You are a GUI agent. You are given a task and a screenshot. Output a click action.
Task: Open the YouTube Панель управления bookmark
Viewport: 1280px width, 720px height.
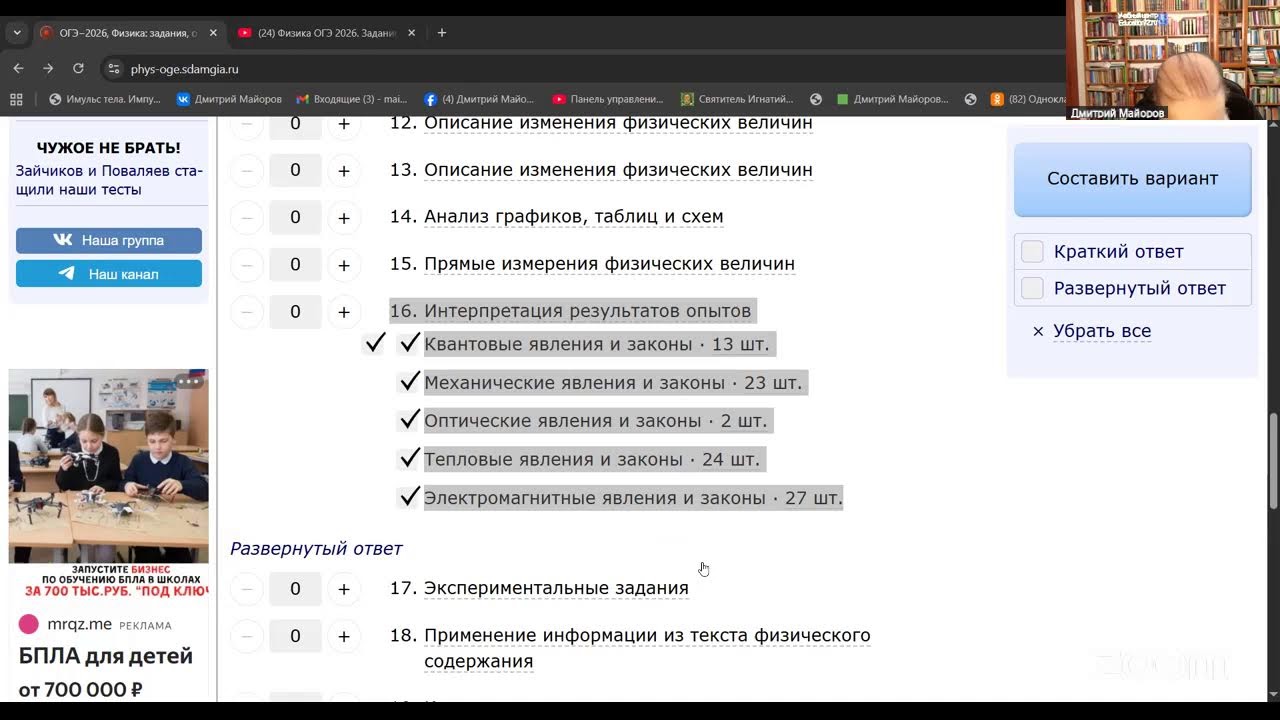coord(608,99)
